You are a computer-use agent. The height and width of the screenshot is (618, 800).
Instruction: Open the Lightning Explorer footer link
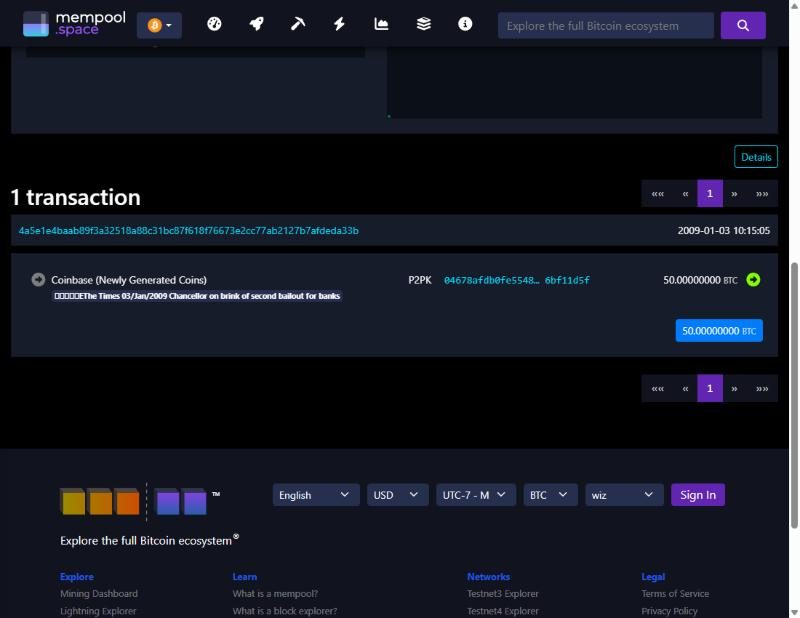coord(98,611)
